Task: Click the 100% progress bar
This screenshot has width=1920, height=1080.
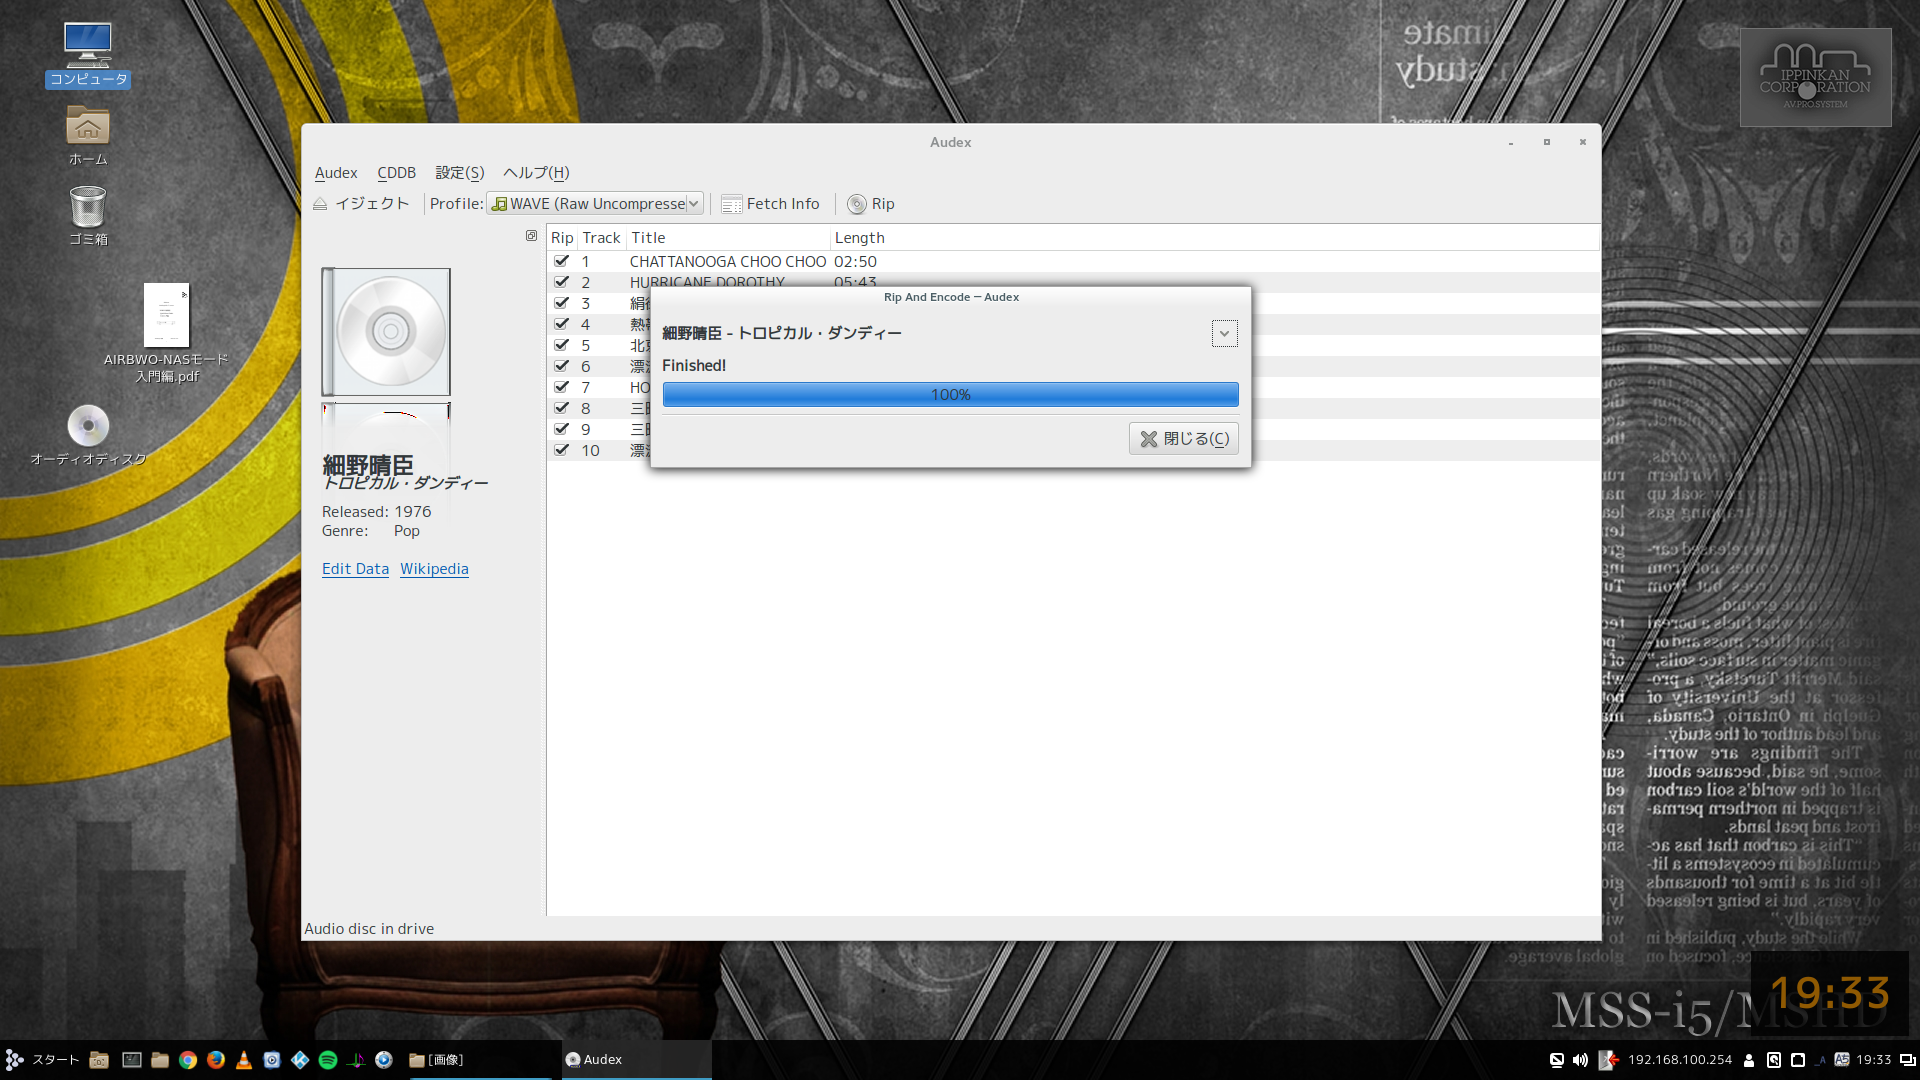Action: coord(950,395)
